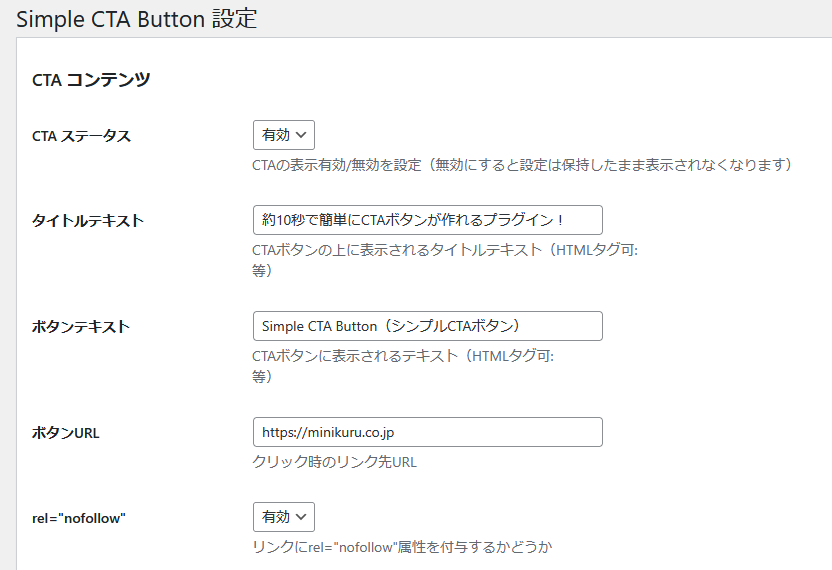Click the CTA ステータス field label
832x570 pixels.
pos(81,136)
